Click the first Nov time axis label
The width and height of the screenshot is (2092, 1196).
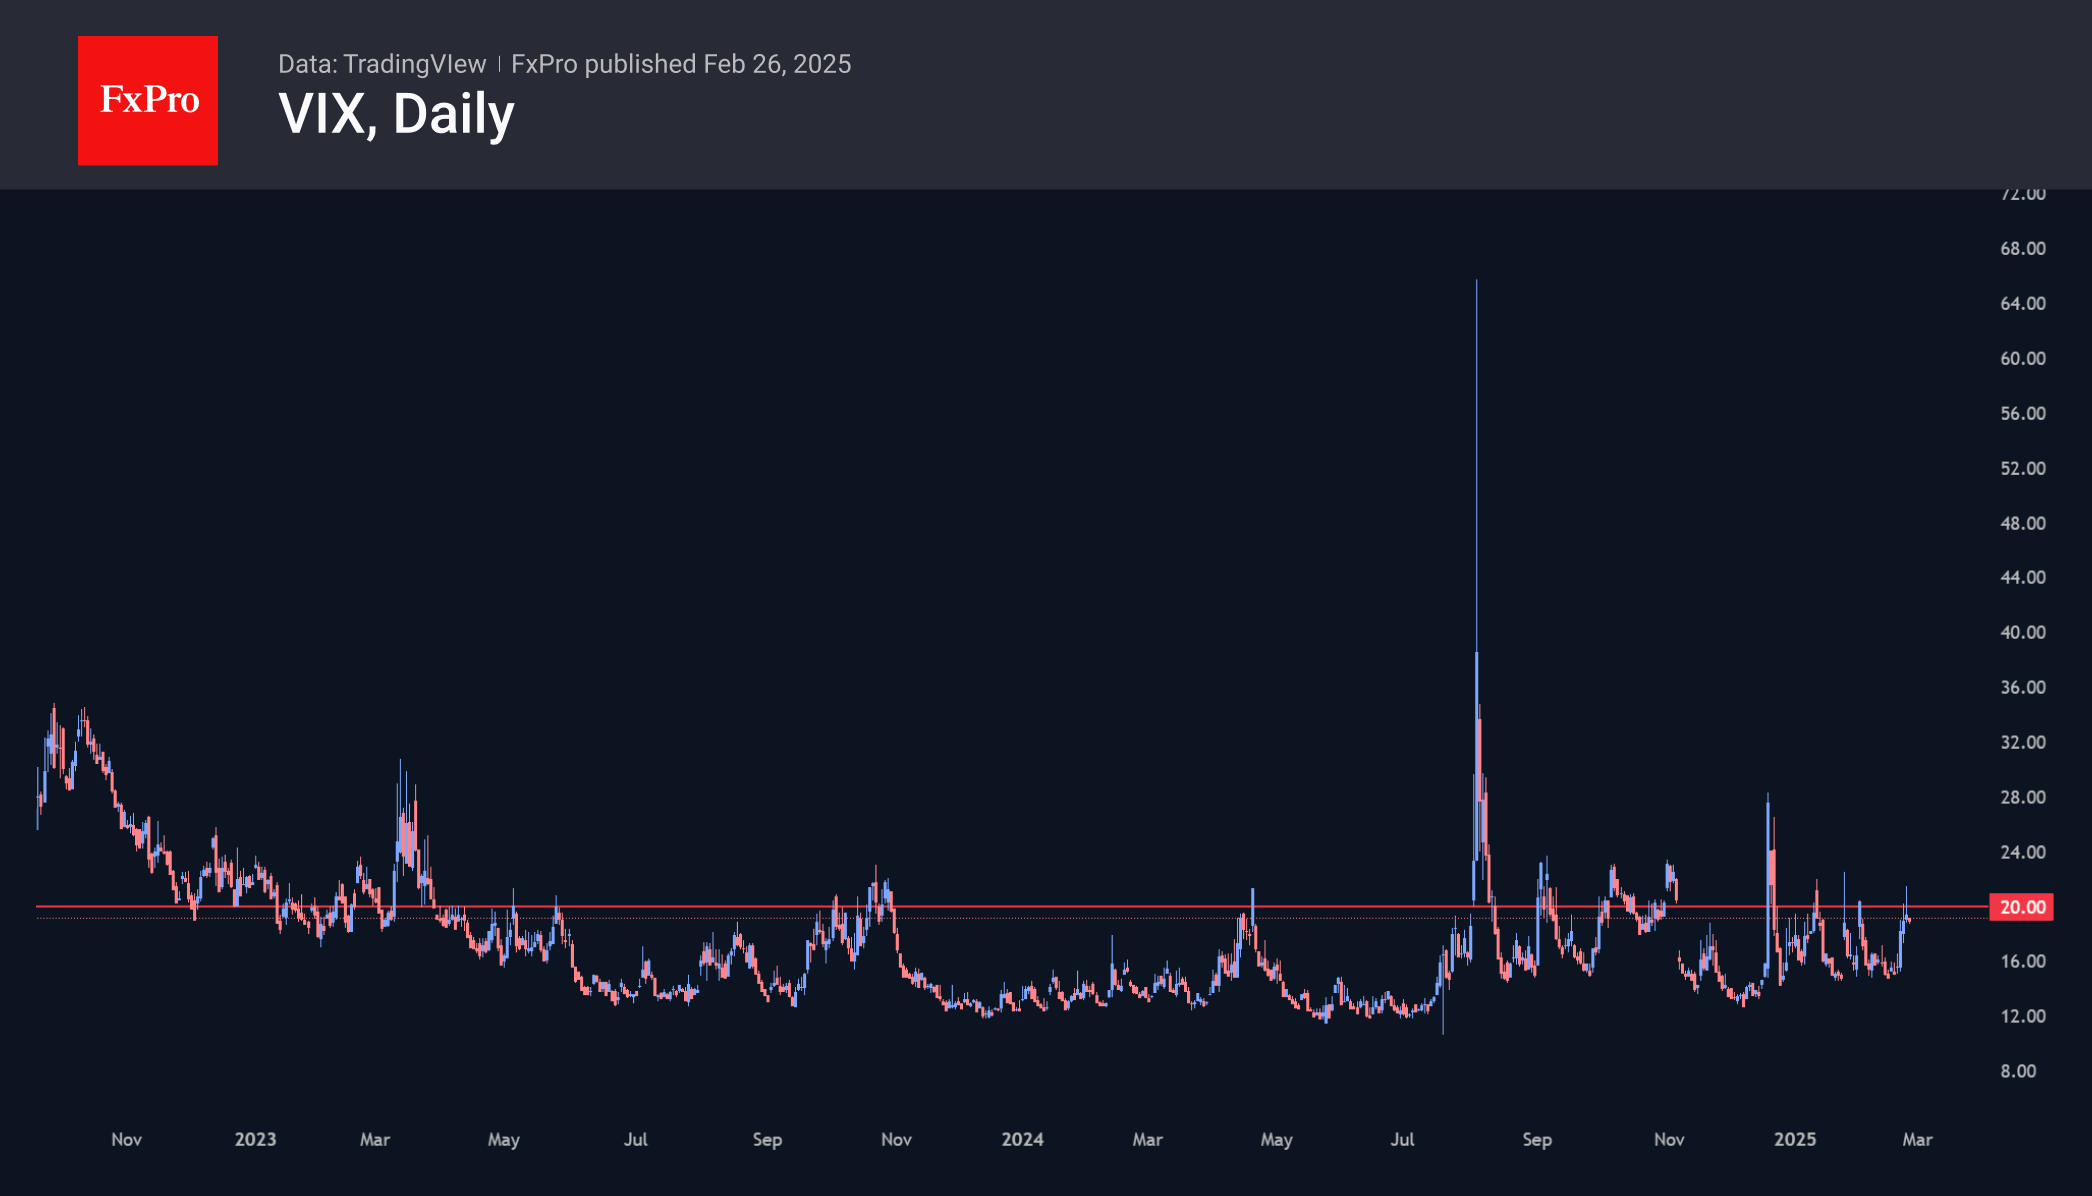coord(126,1139)
